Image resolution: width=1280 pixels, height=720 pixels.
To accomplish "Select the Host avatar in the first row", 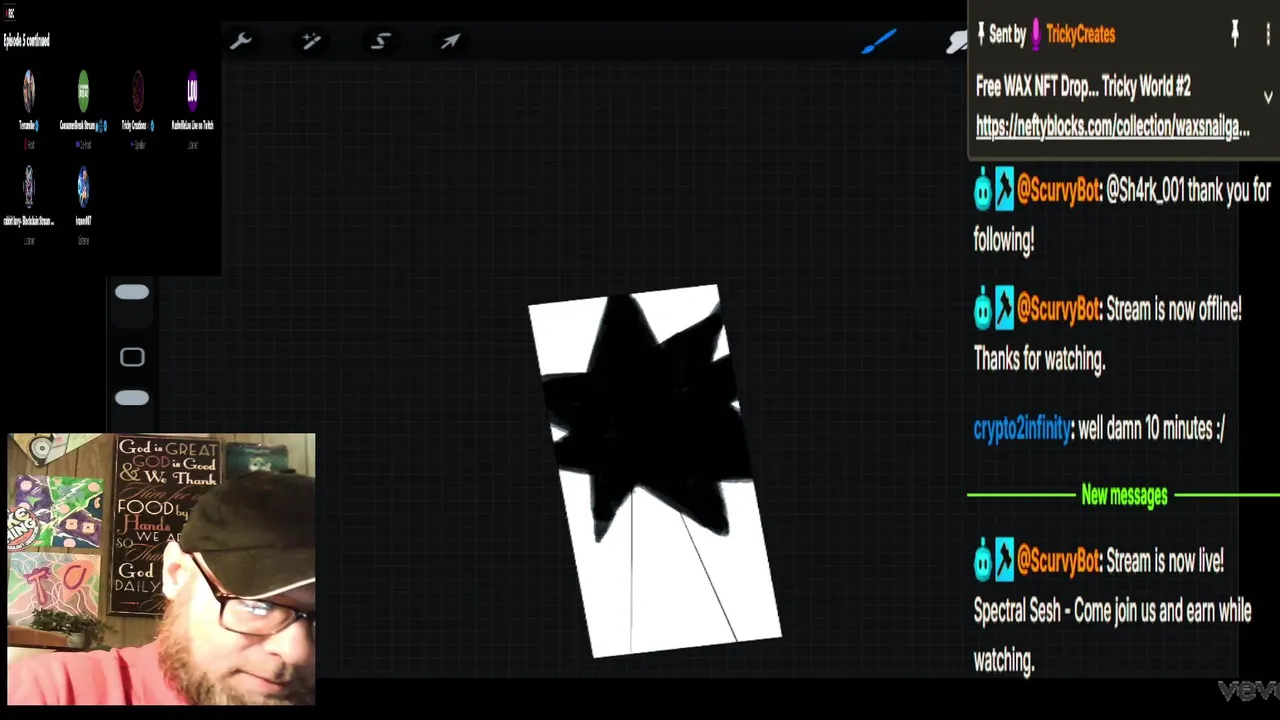I will coord(28,92).
